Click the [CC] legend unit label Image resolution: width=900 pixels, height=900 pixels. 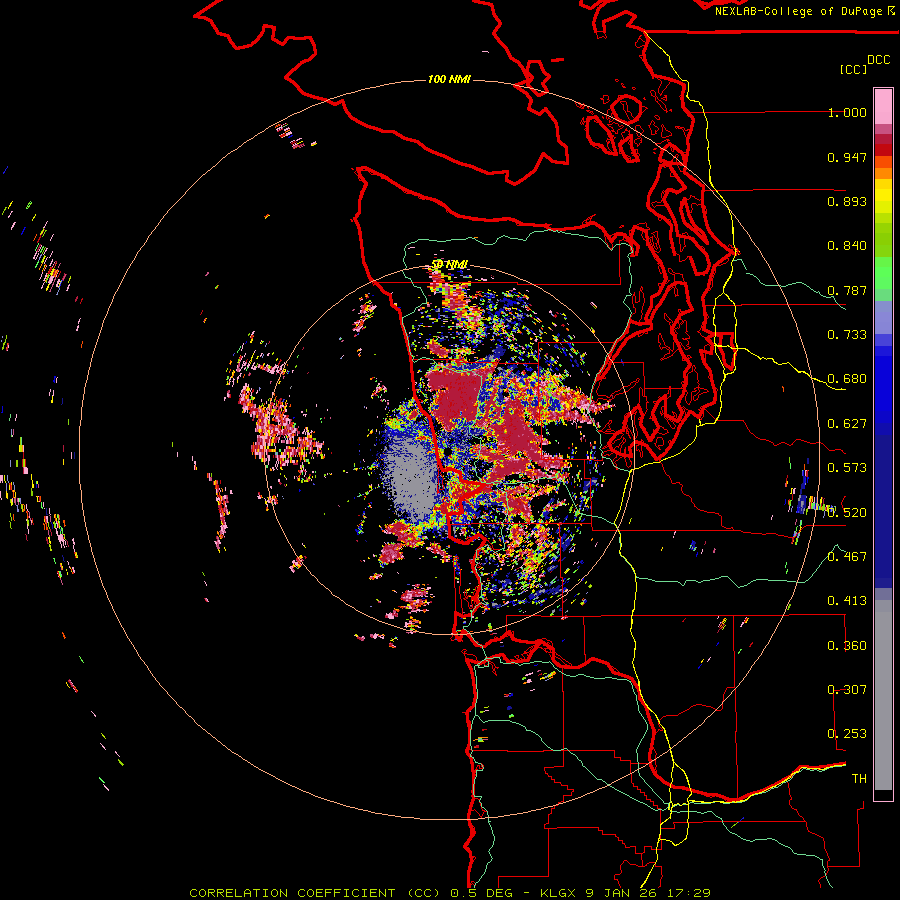(854, 69)
